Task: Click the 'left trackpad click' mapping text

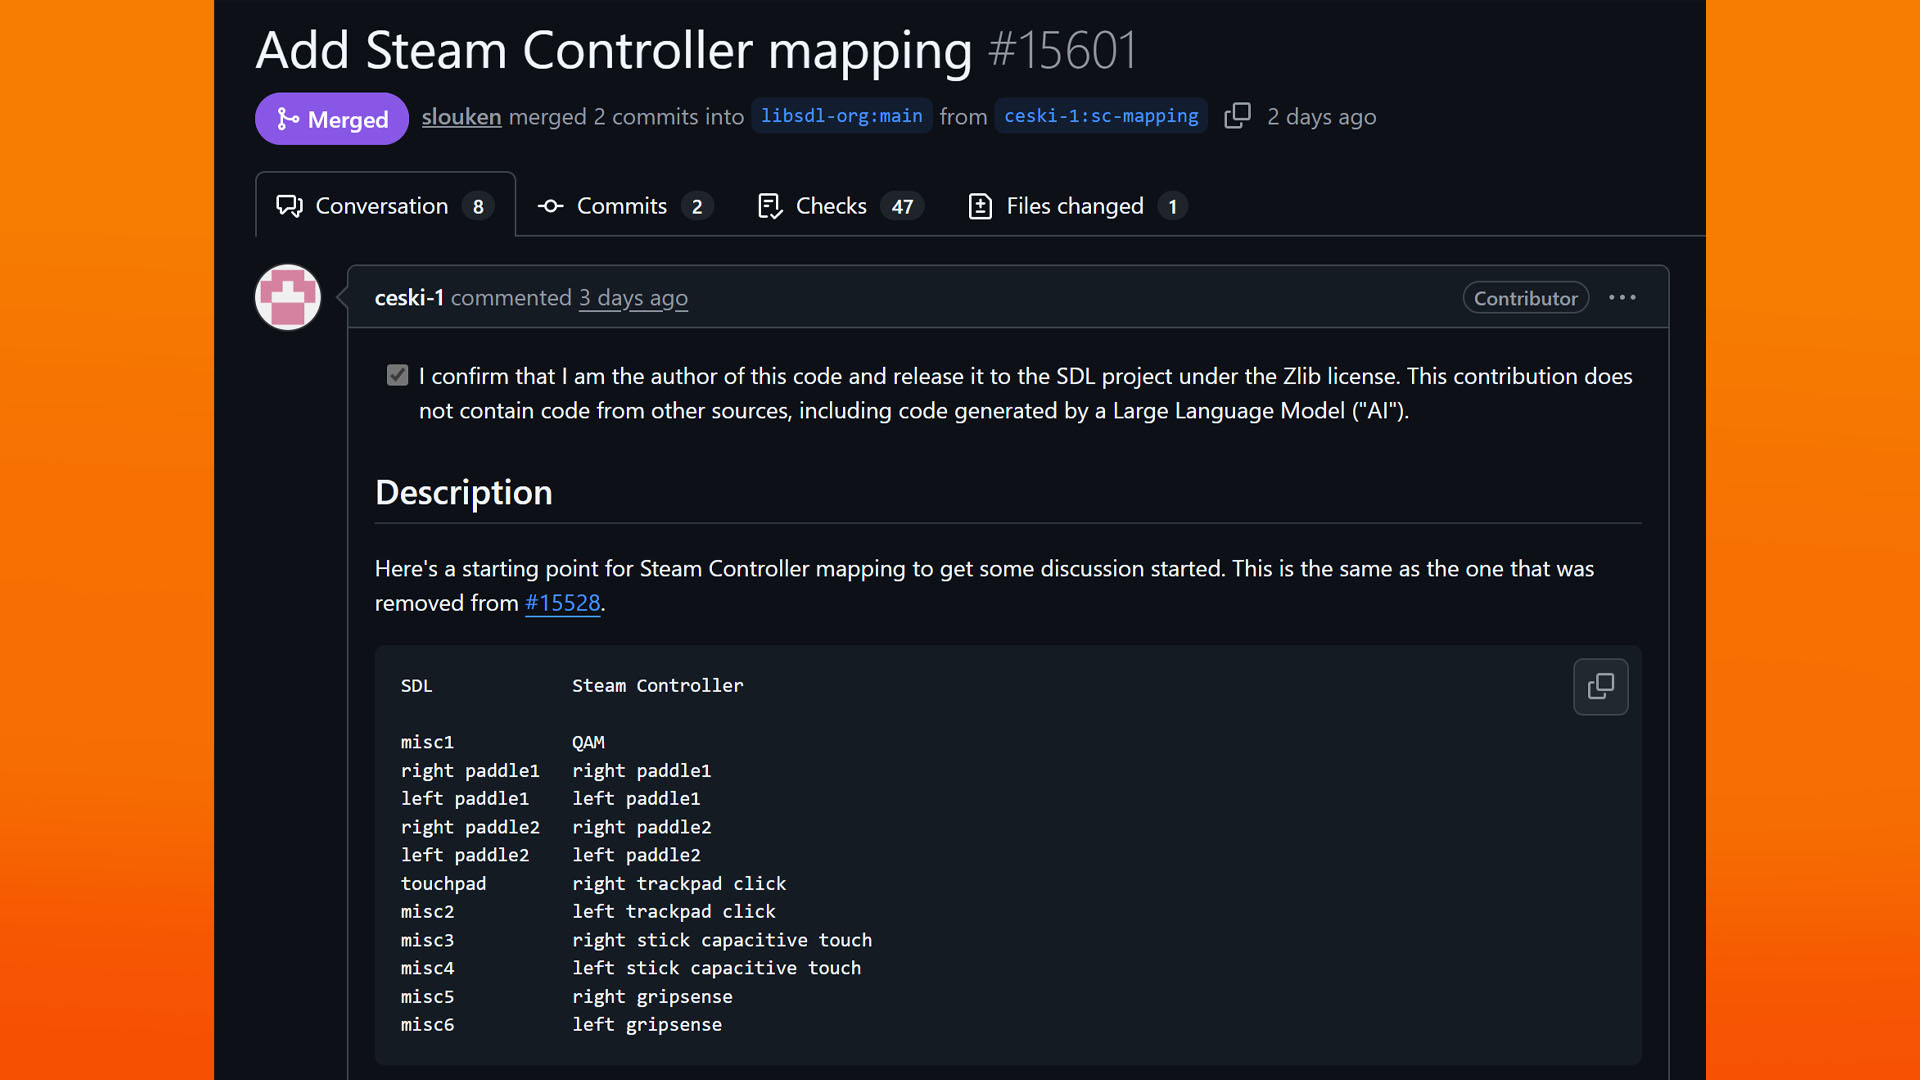Action: (673, 912)
